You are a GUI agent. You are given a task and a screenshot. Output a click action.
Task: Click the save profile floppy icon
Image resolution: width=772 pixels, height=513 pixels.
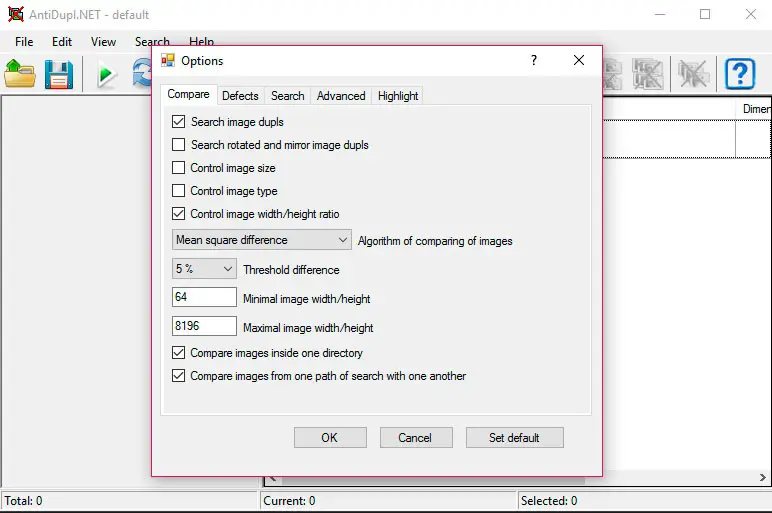pos(59,74)
